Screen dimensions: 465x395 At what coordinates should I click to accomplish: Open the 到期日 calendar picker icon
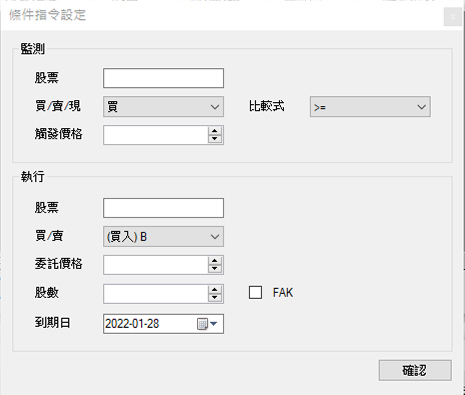(207, 324)
